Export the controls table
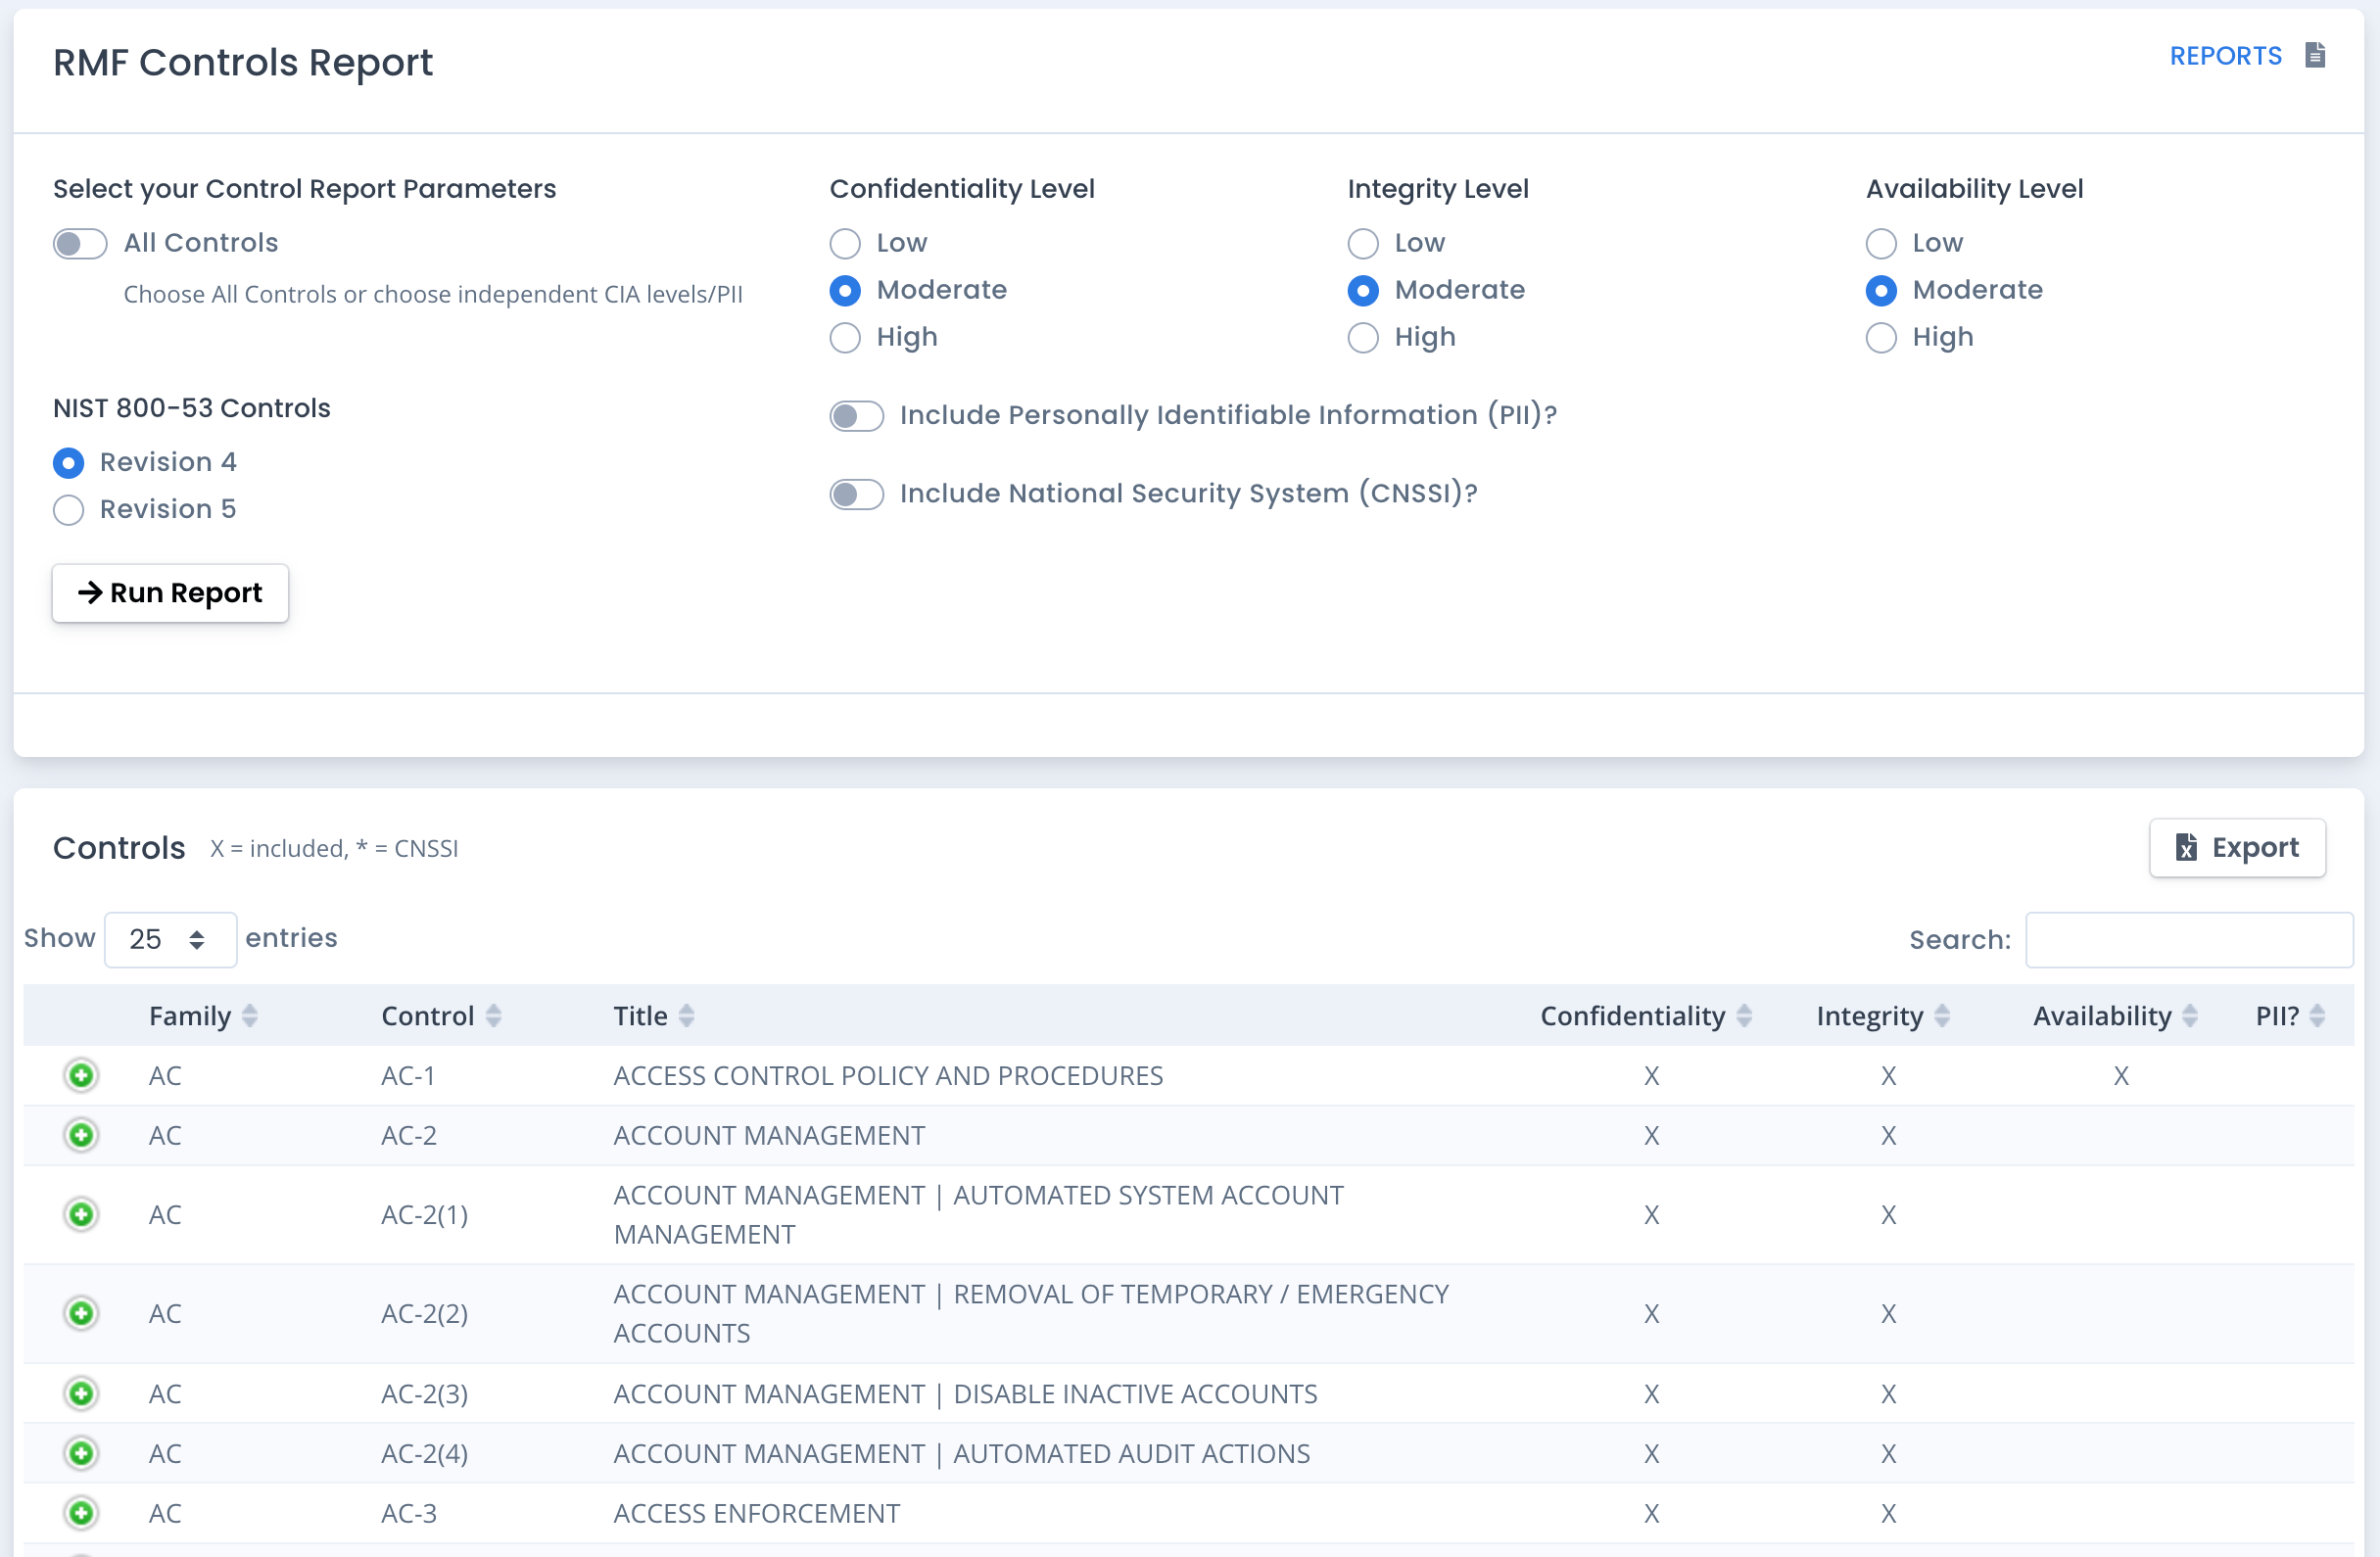Screen dimensions: 2380x1557 point(2237,848)
